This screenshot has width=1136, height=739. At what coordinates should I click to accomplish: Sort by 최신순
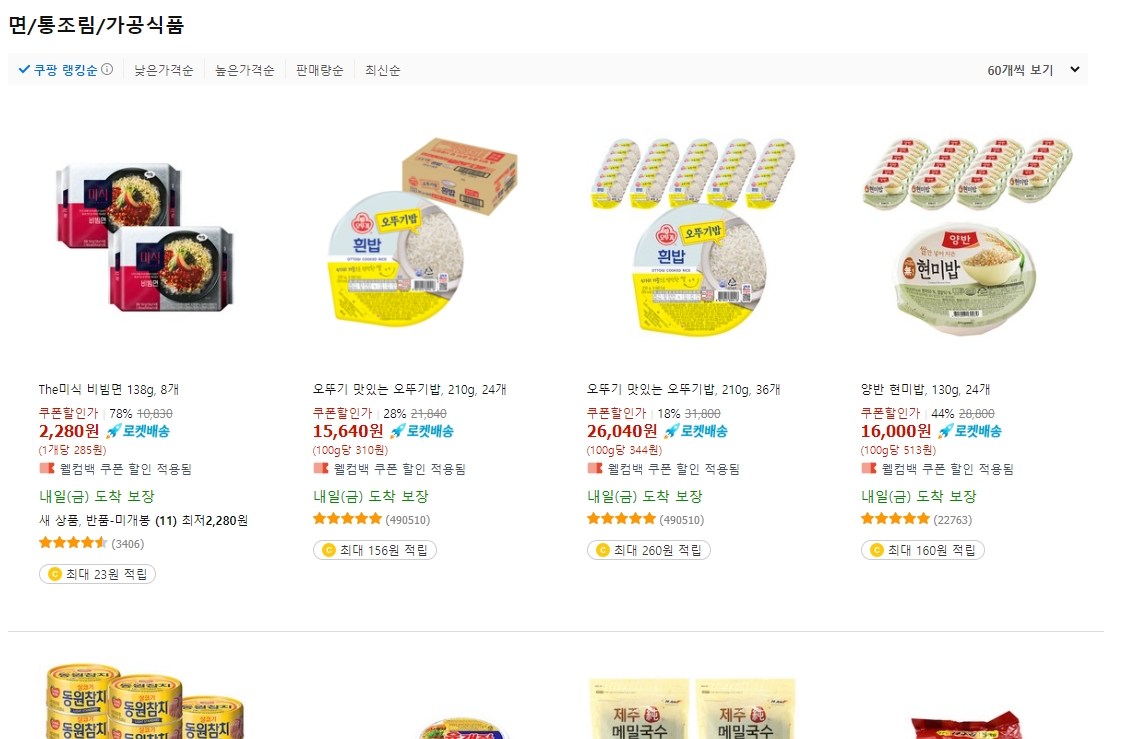tap(383, 70)
